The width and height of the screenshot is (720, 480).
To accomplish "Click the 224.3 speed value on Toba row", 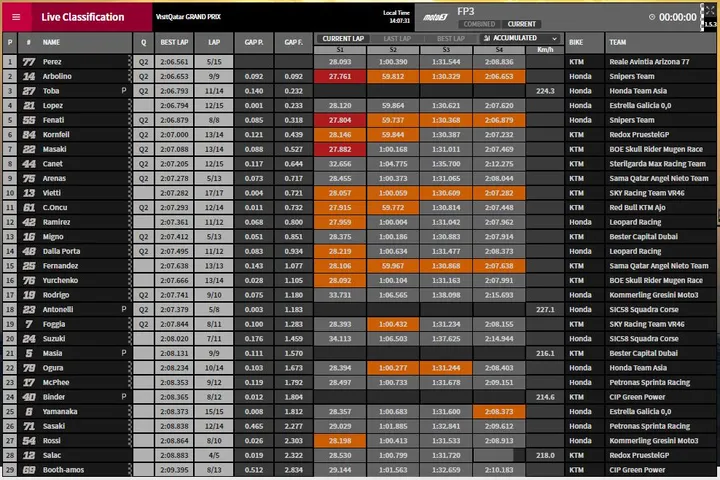I will pos(545,91).
